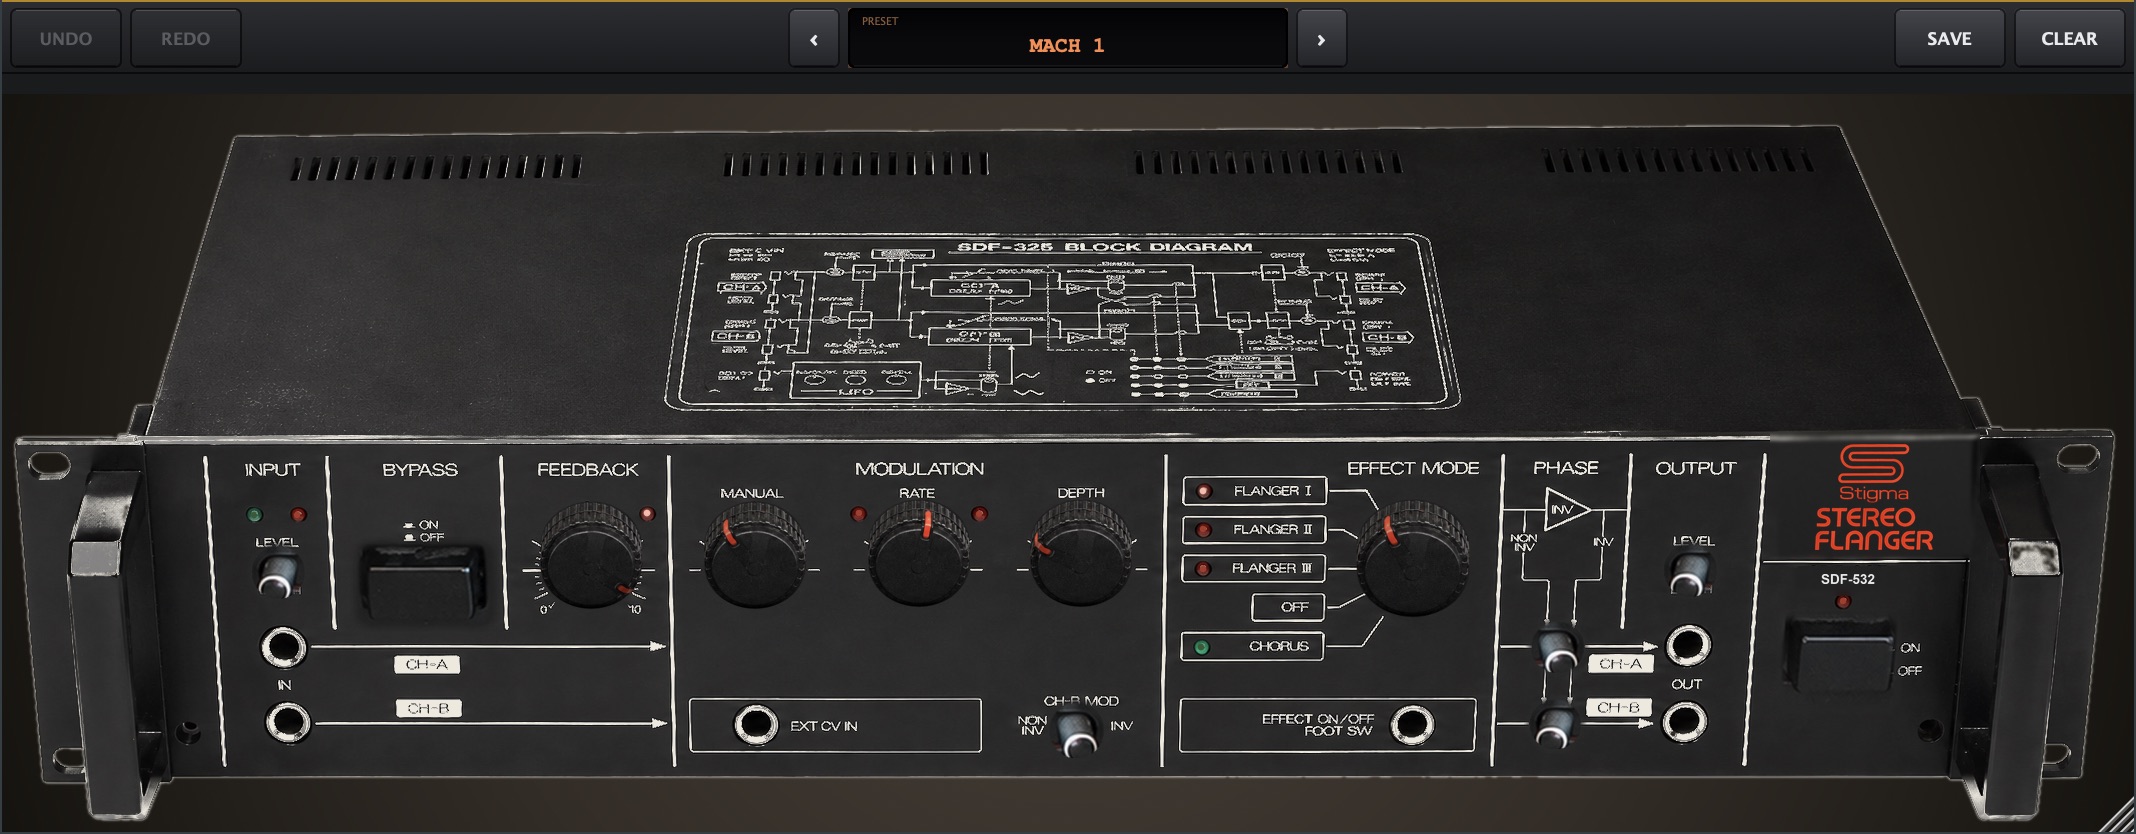Select the OFF effect mode
Viewport: 2136px width, 834px height.
click(x=1288, y=607)
